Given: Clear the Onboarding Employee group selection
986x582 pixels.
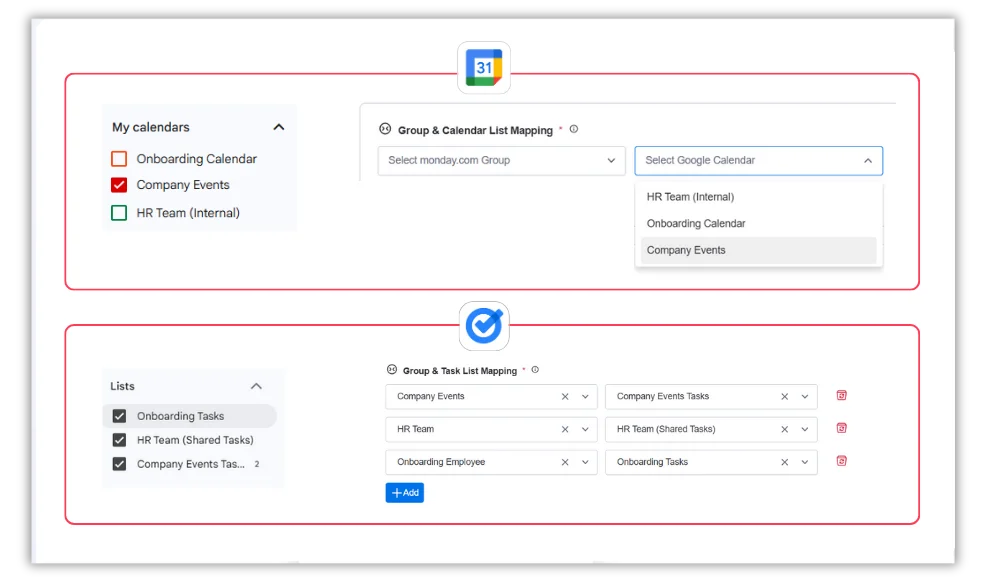Looking at the screenshot, I should (565, 462).
